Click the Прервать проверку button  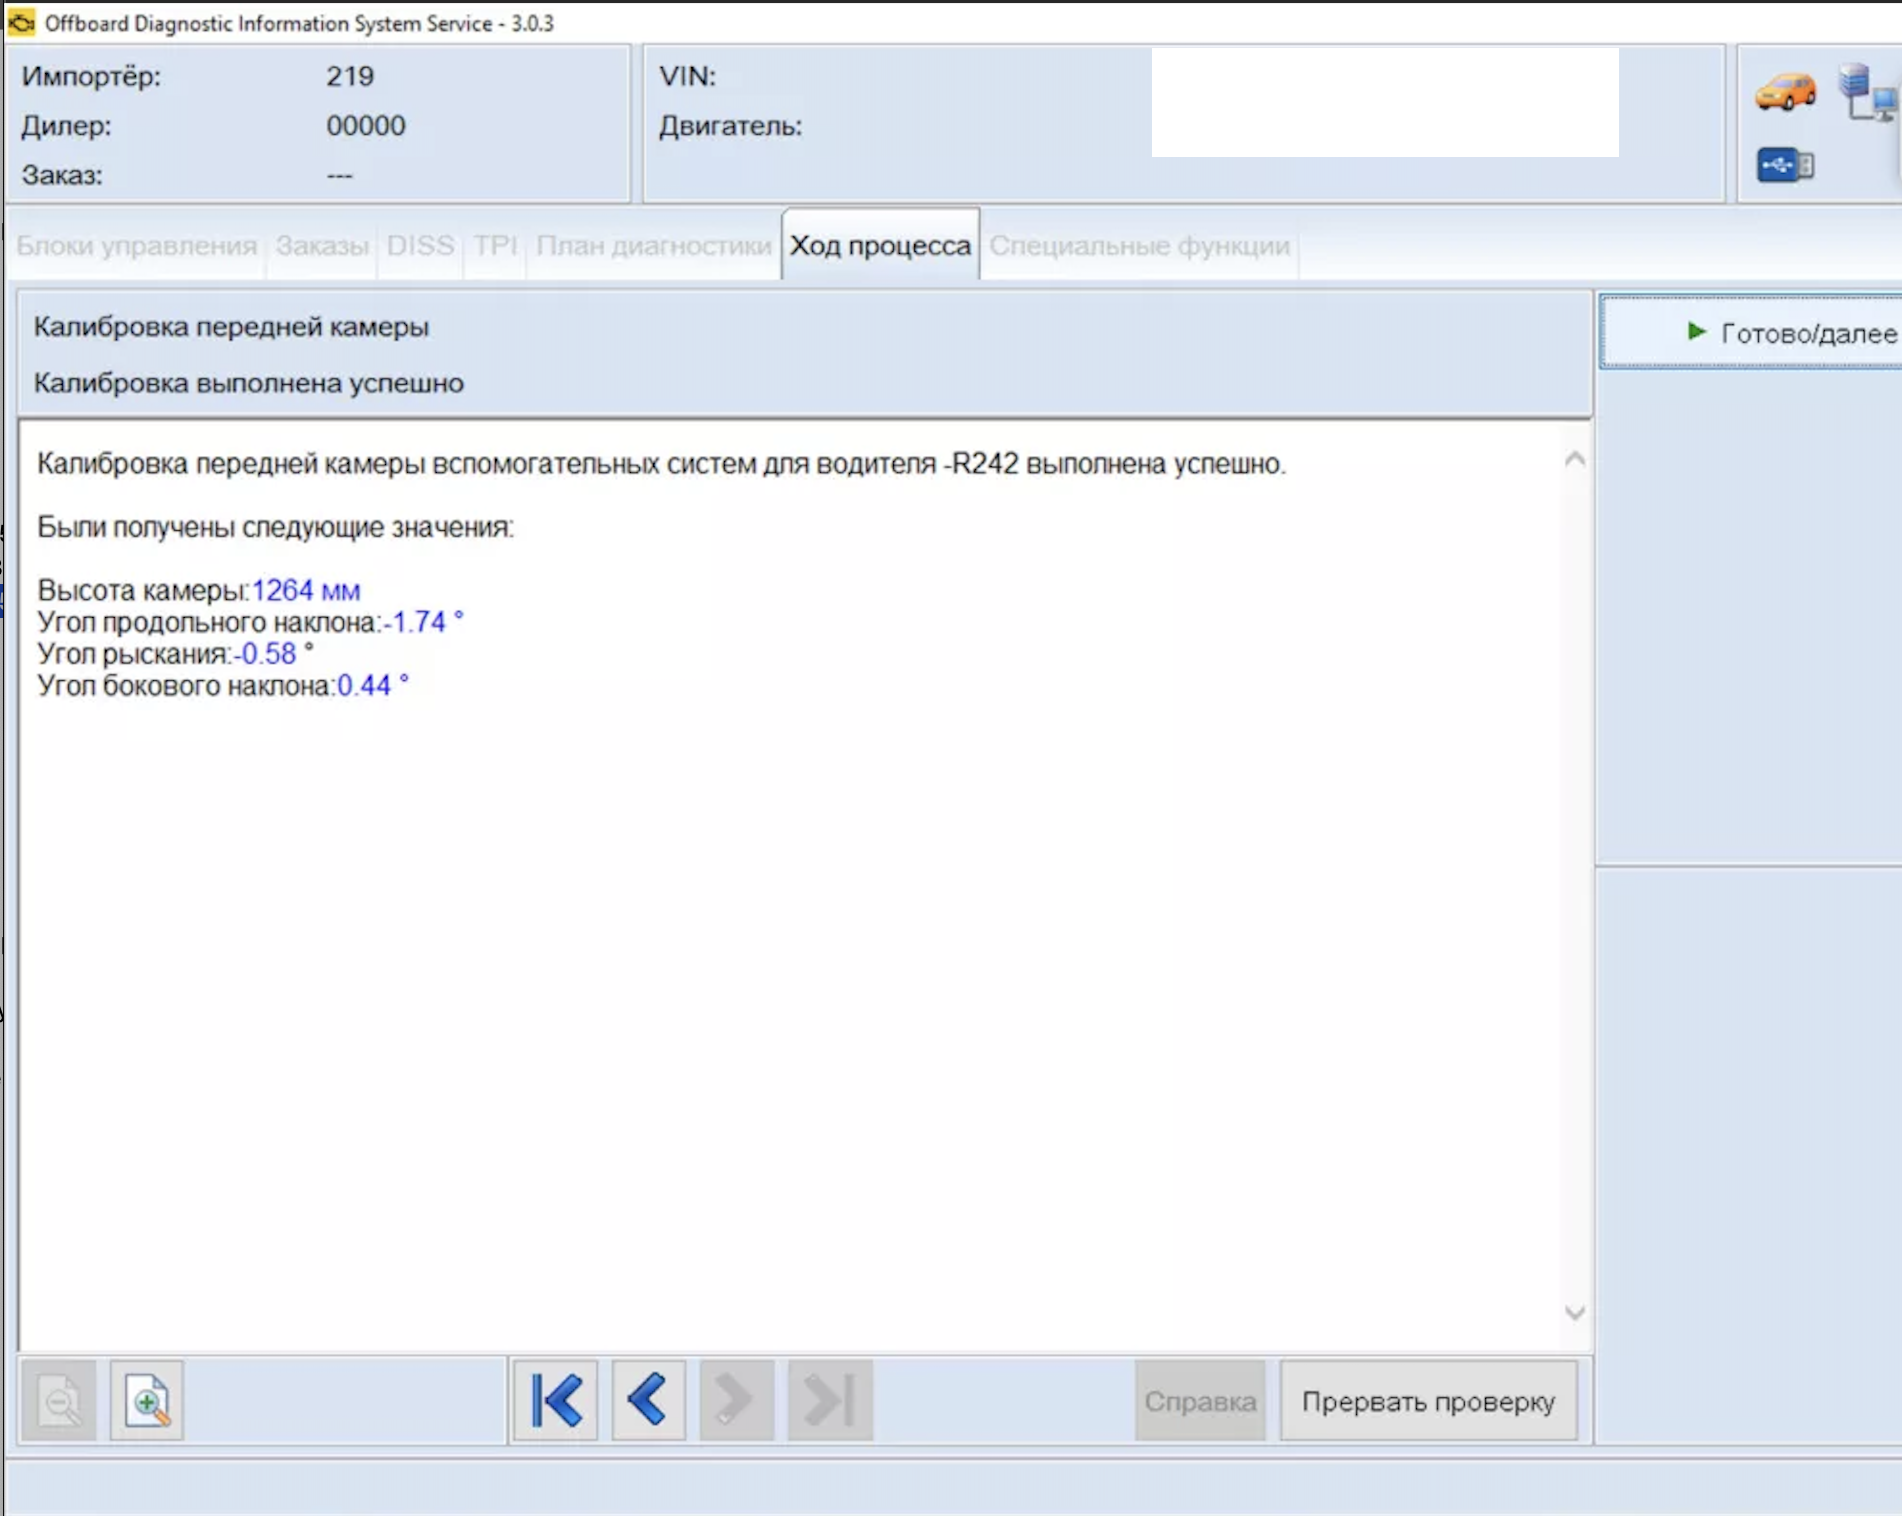pos(1428,1401)
